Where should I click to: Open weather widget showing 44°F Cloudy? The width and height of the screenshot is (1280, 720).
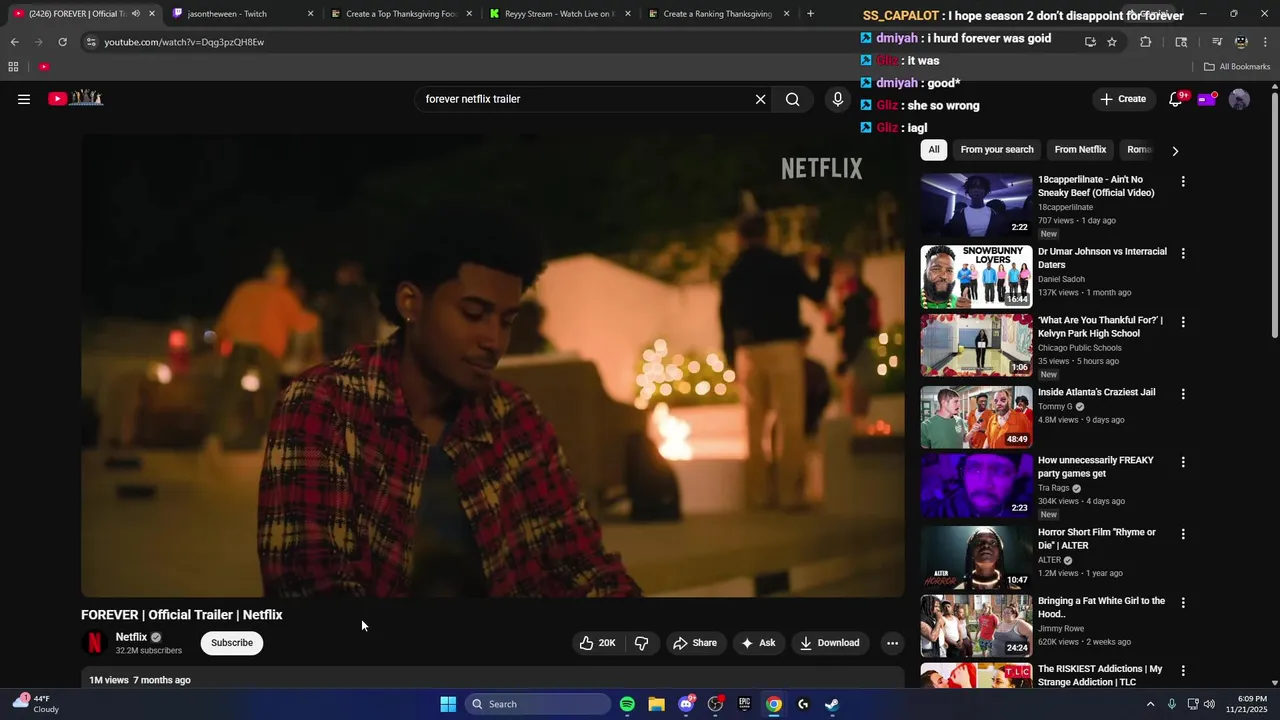[x=35, y=704]
